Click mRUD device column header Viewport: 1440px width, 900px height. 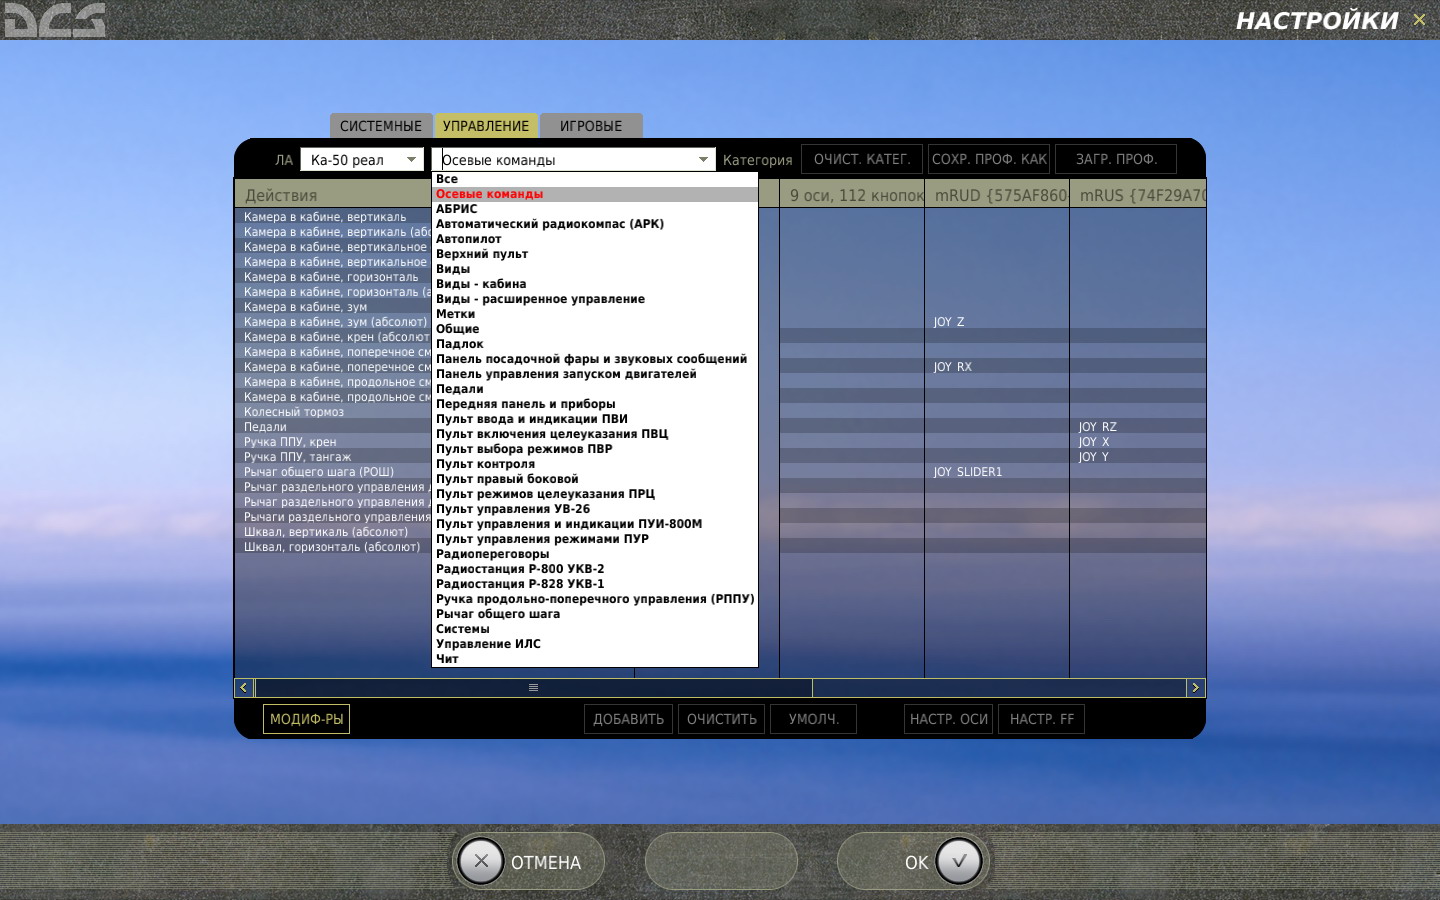[997, 195]
